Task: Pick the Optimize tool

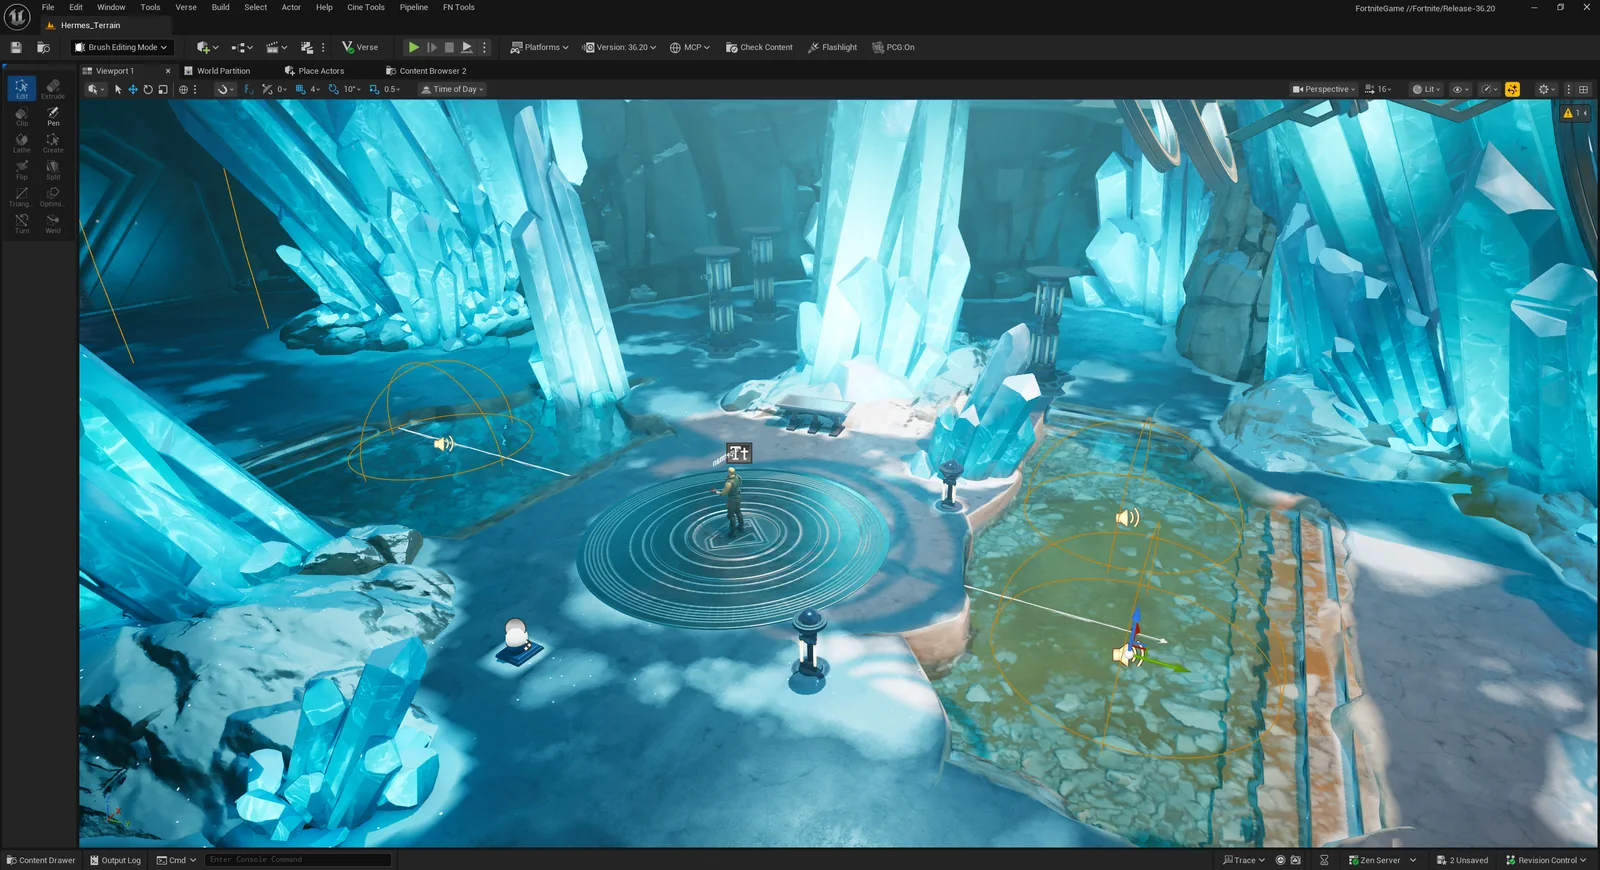Action: coord(53,197)
